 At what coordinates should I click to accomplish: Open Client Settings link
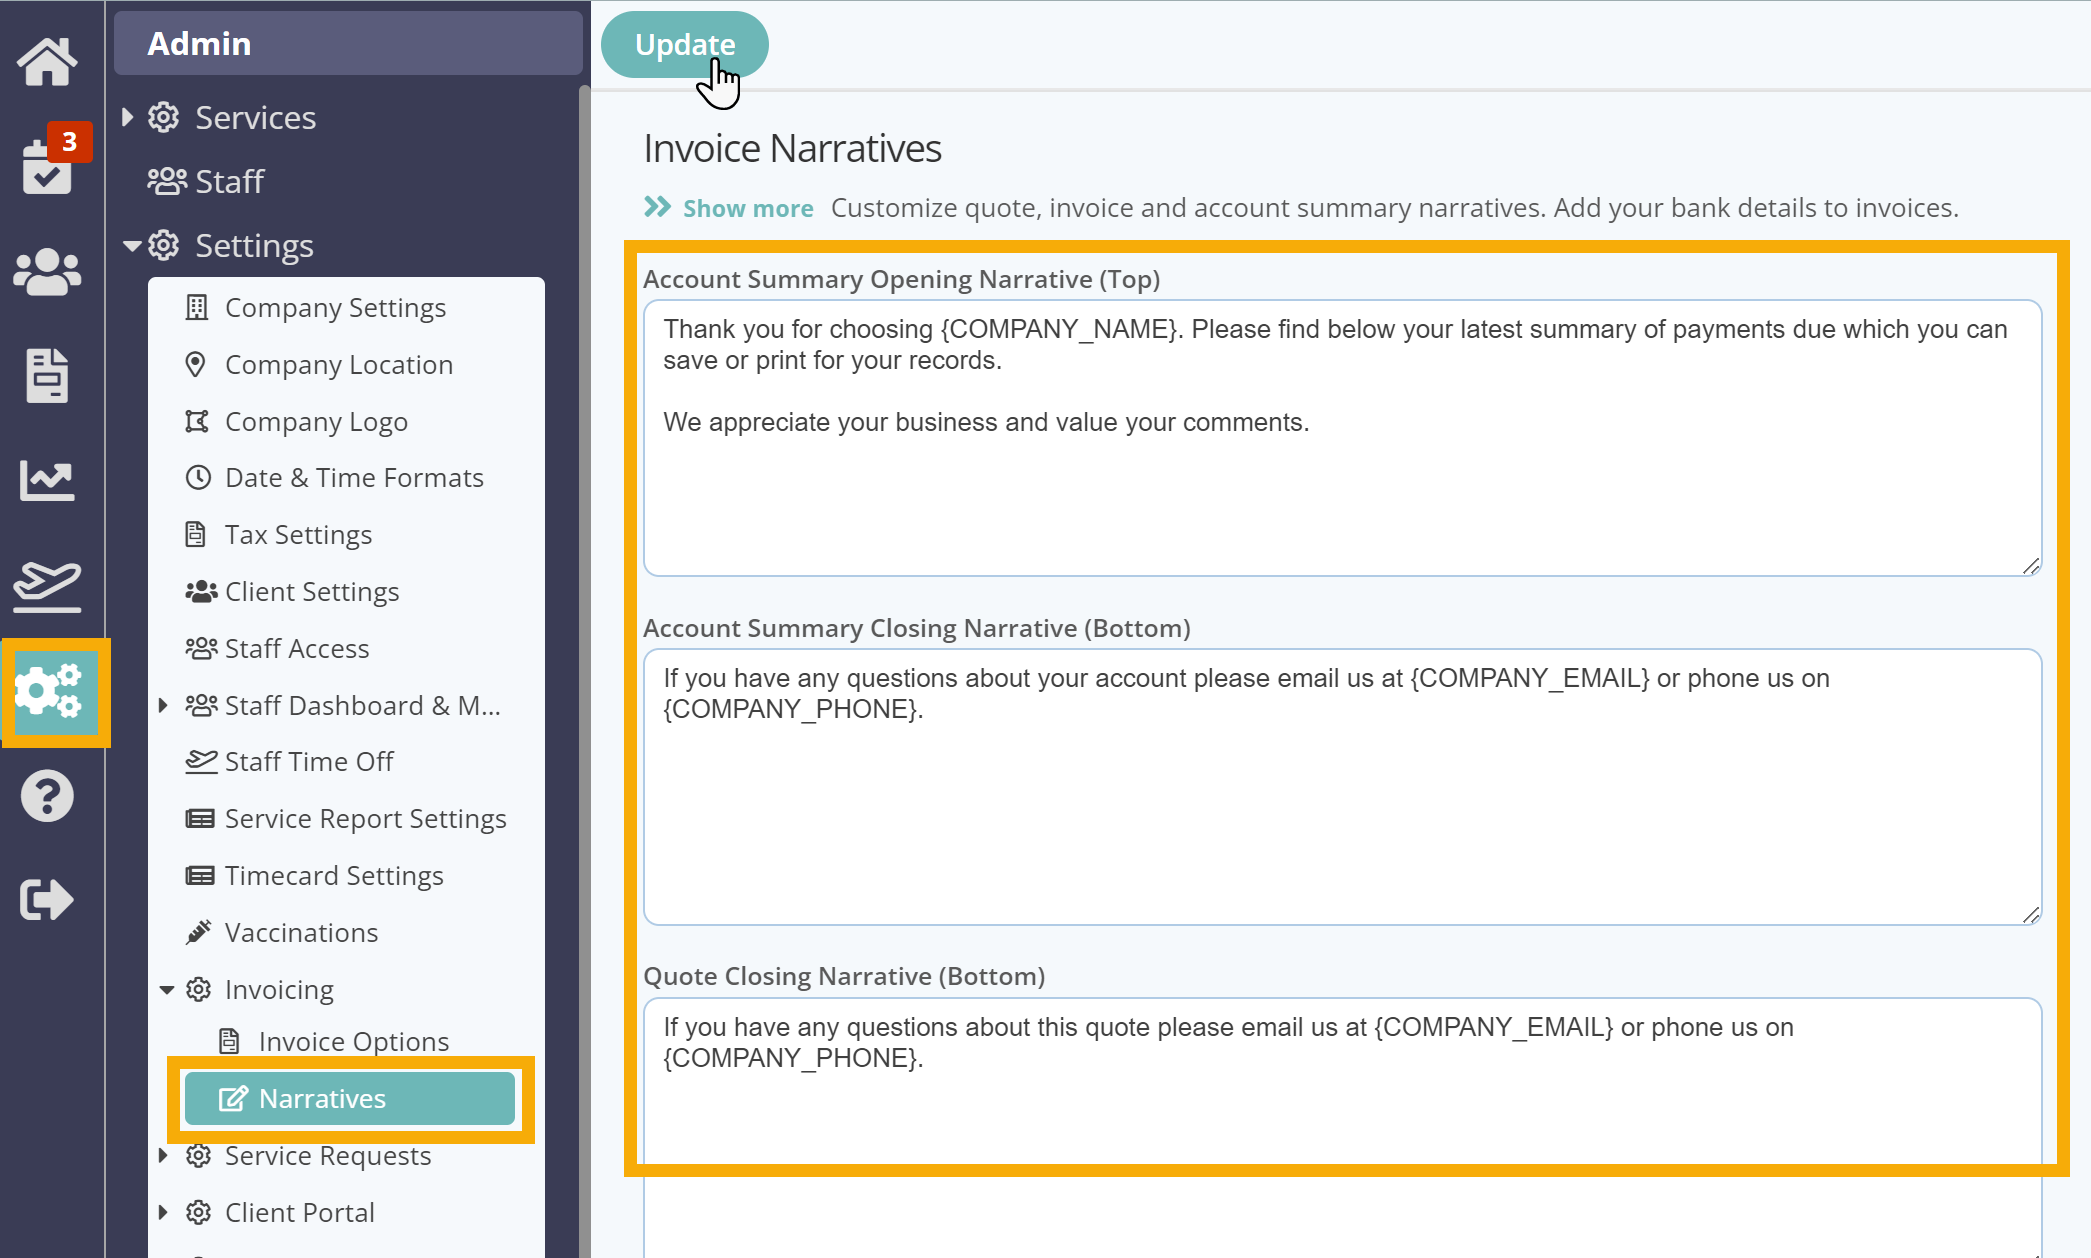click(312, 592)
